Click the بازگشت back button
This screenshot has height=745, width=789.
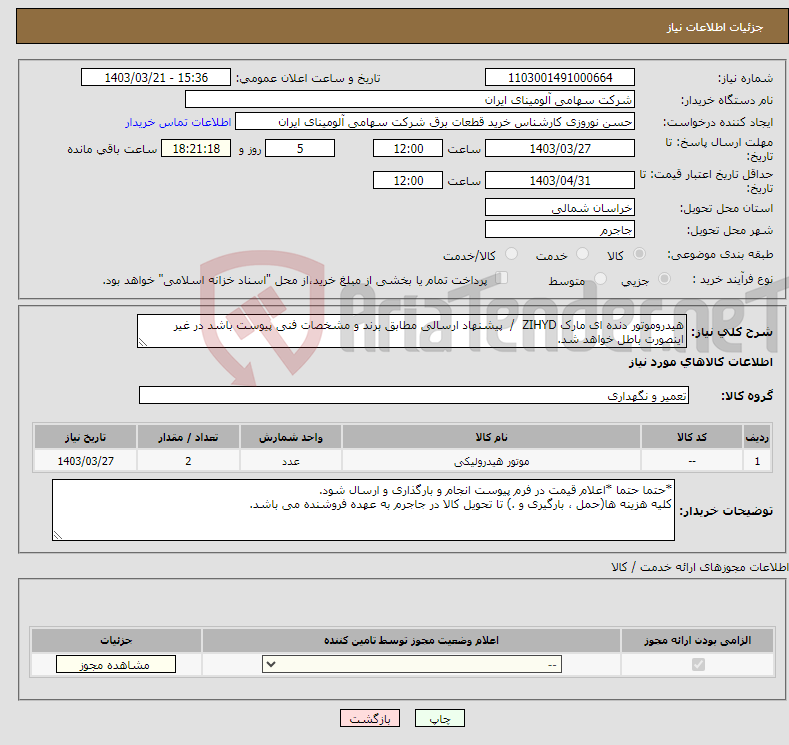tap(370, 719)
